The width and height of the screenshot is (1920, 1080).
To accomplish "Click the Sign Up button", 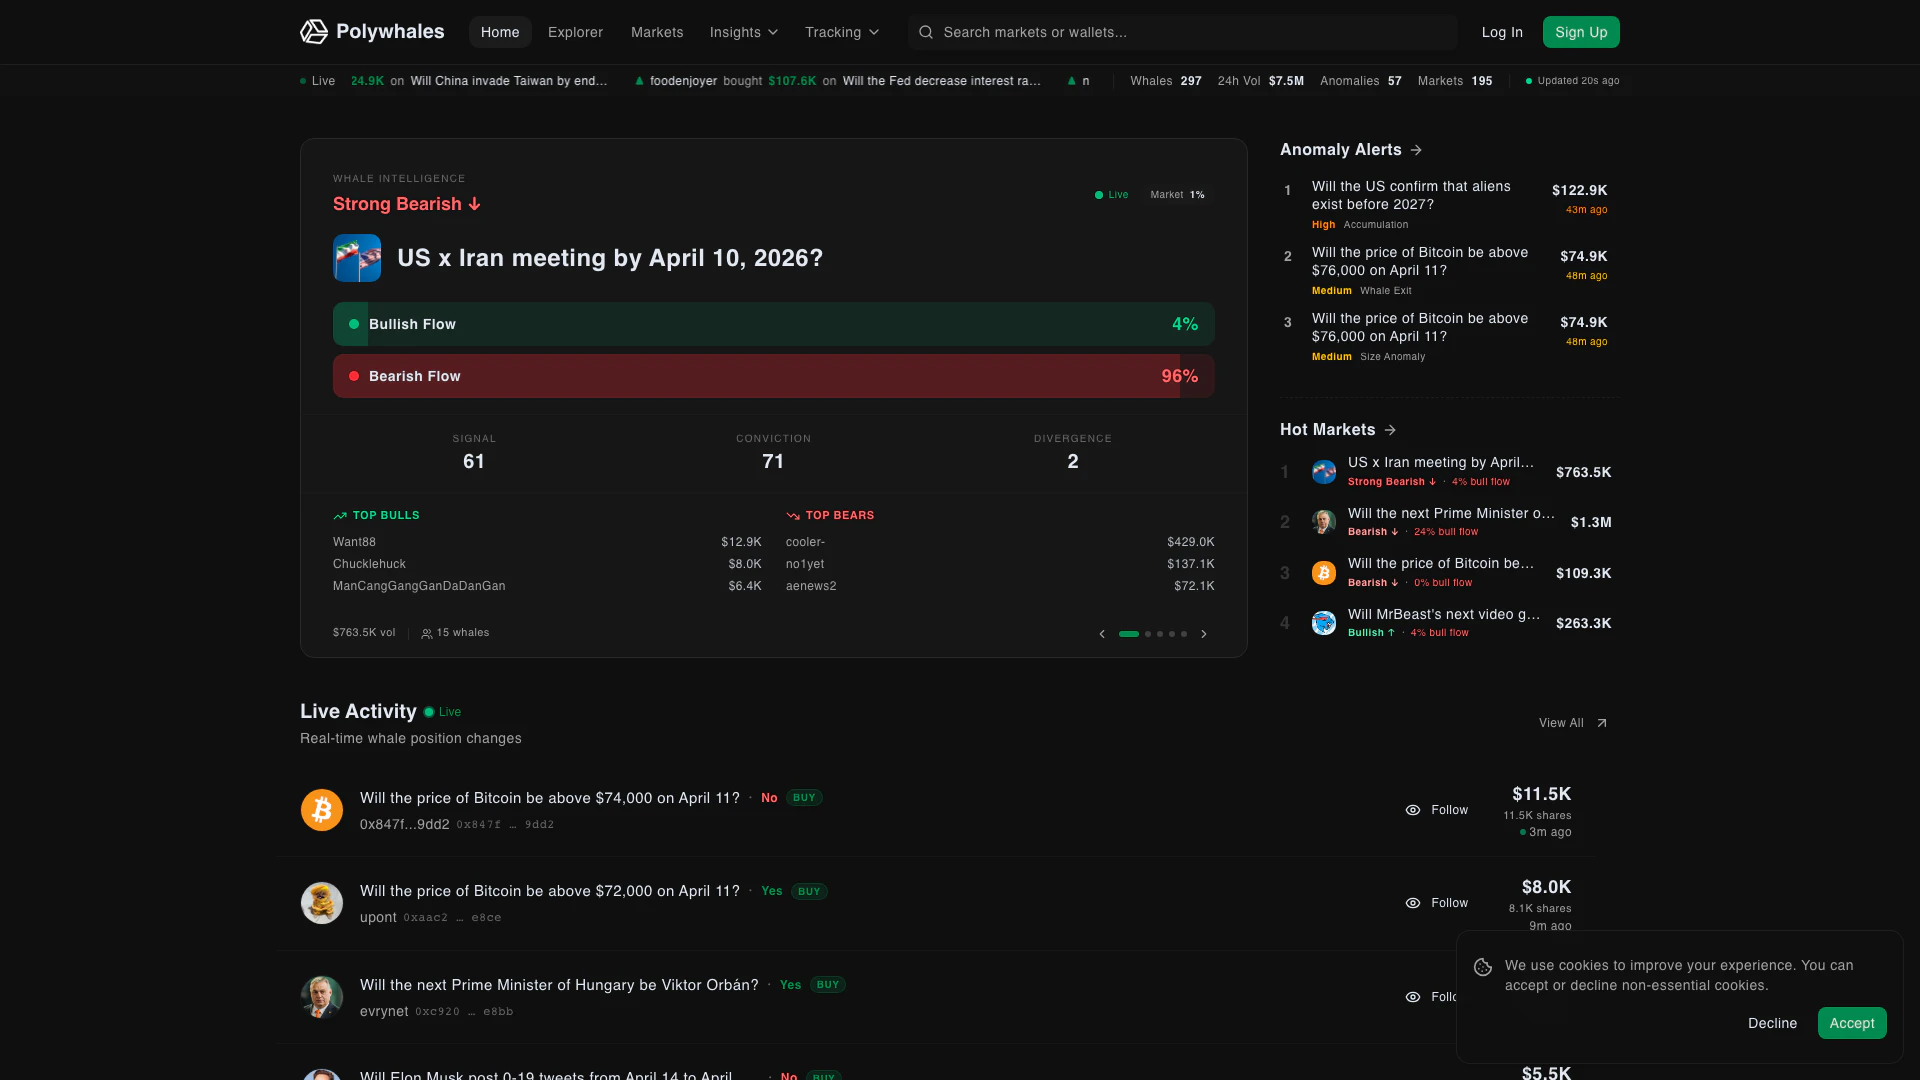I will pos(1581,32).
